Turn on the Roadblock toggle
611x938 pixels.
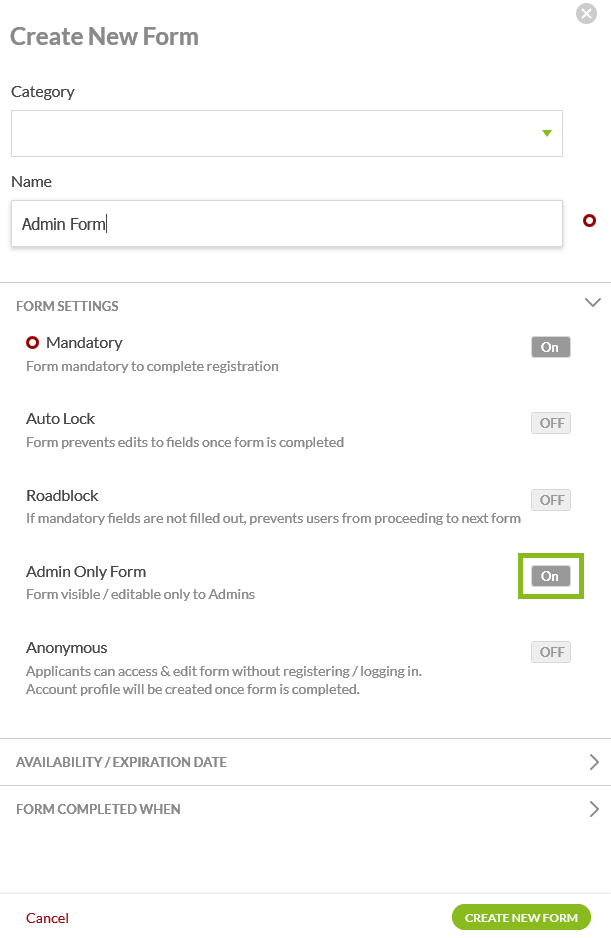point(551,500)
